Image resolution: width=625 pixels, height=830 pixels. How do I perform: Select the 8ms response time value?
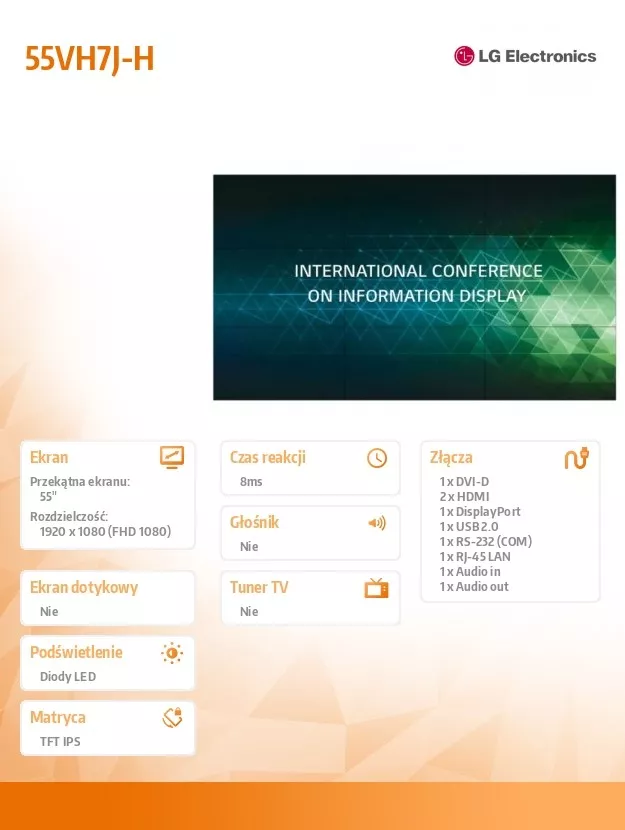click(251, 482)
